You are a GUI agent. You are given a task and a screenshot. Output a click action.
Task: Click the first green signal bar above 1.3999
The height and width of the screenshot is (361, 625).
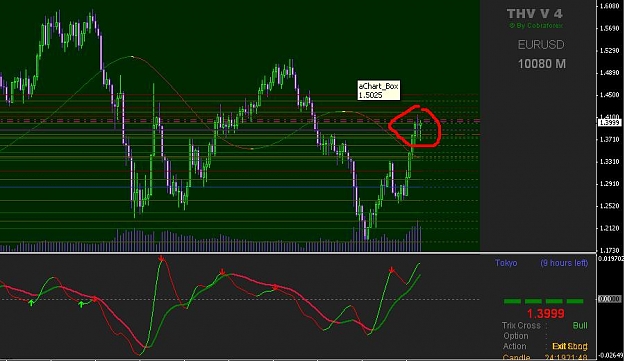[512, 301]
